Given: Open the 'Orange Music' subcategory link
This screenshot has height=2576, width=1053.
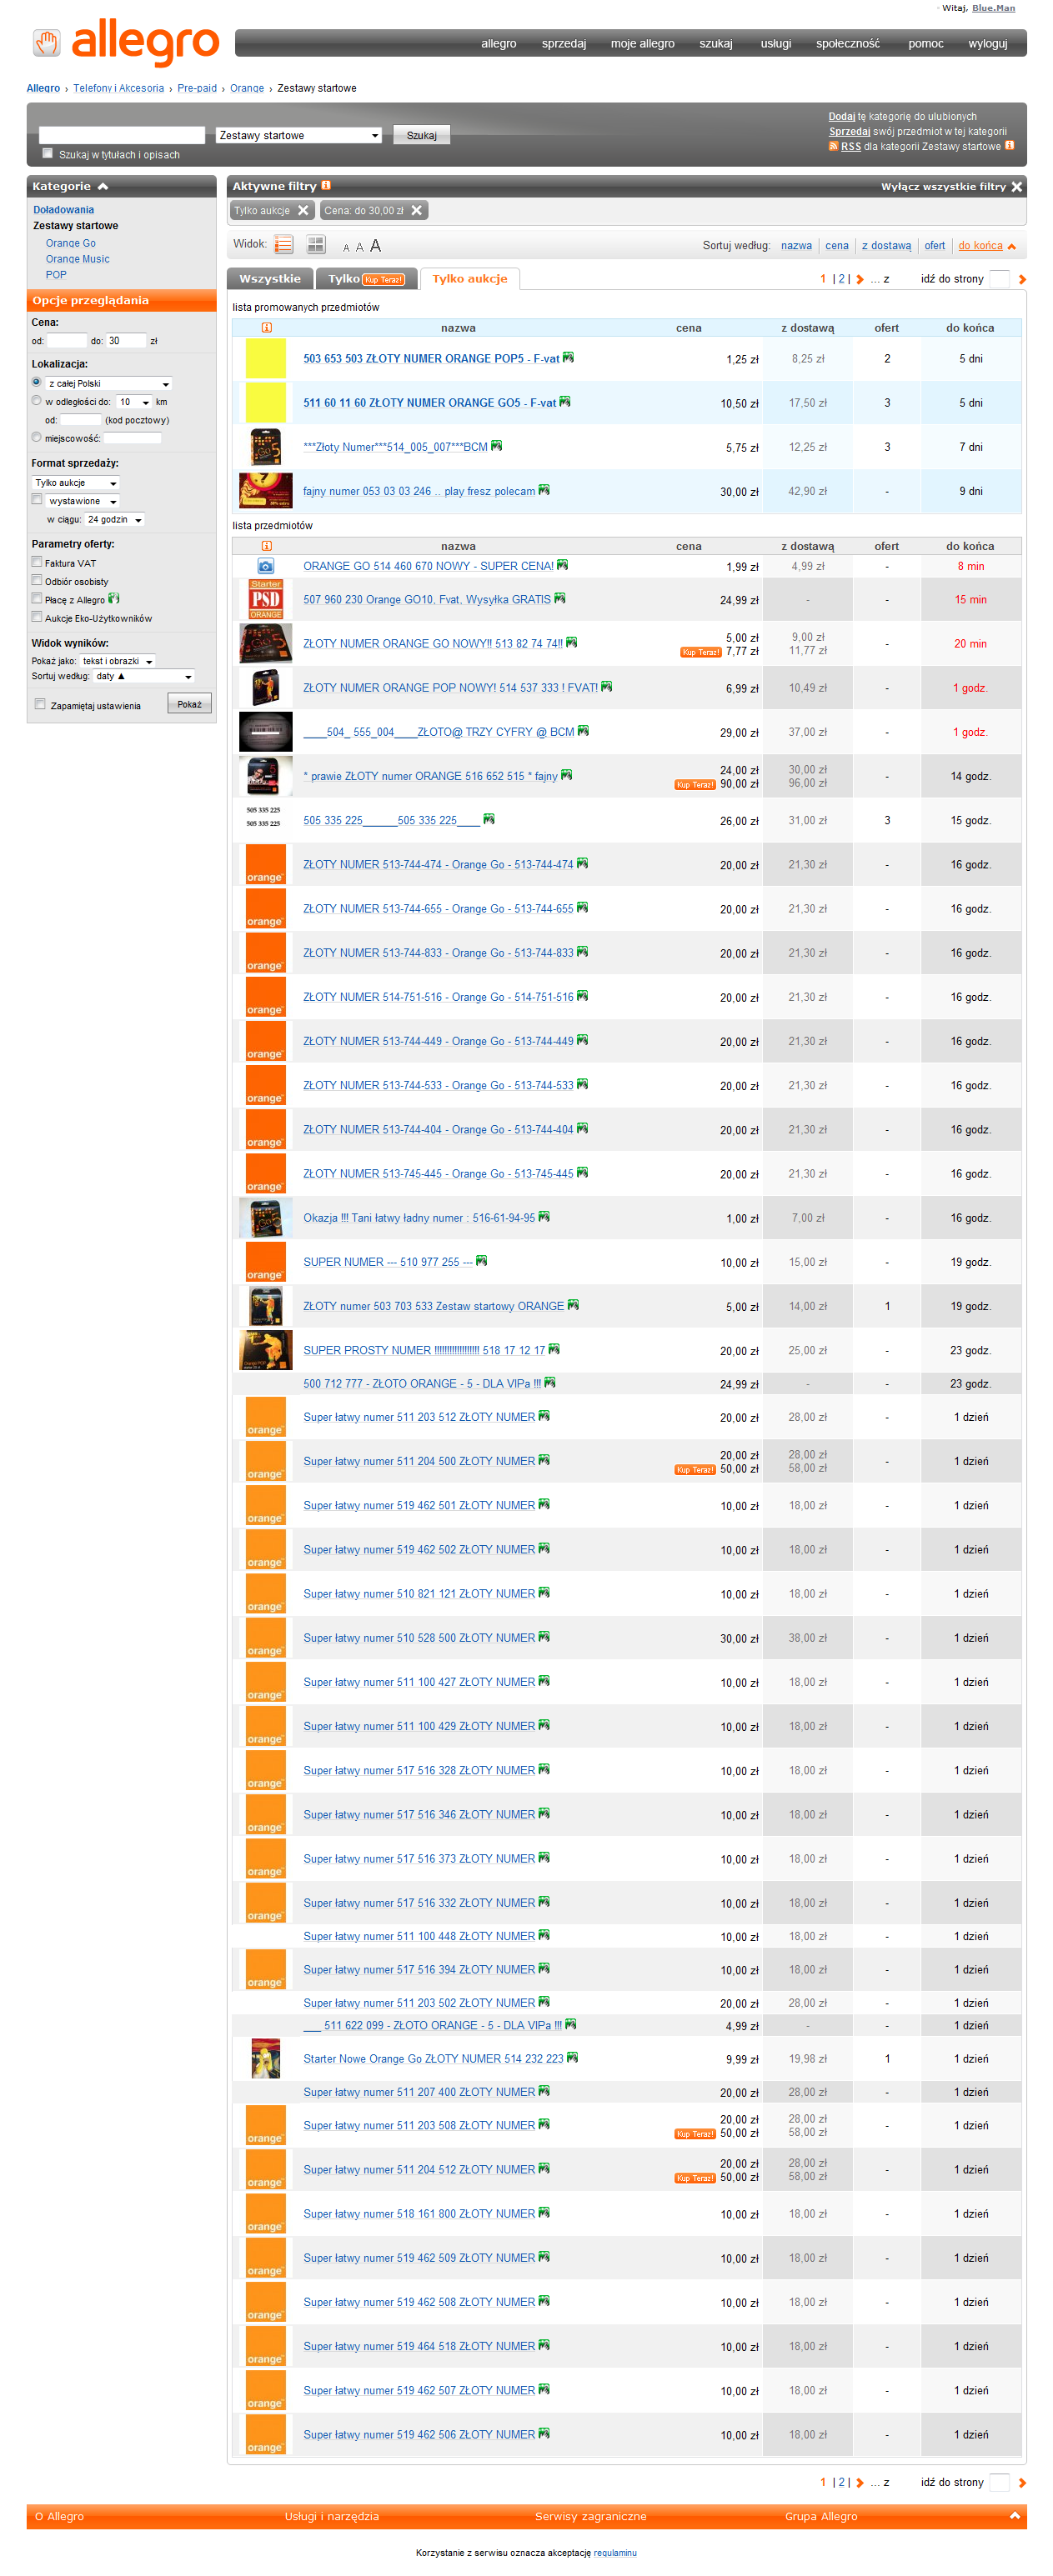Looking at the screenshot, I should [78, 259].
